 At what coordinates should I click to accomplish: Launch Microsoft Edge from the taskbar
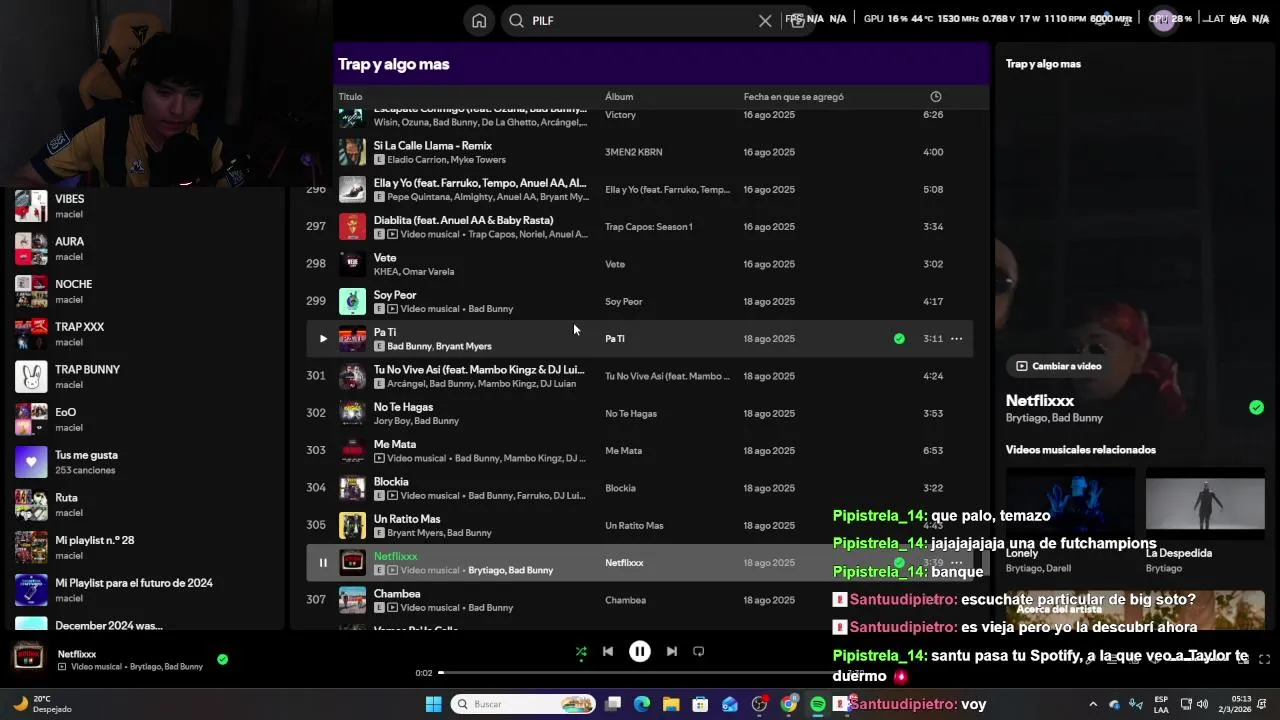click(642, 704)
